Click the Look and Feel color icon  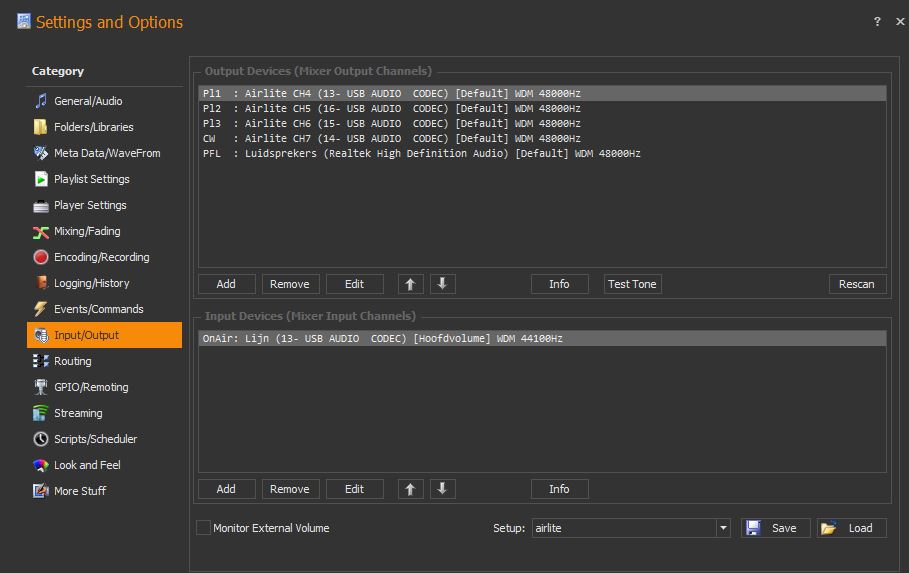[x=41, y=465]
